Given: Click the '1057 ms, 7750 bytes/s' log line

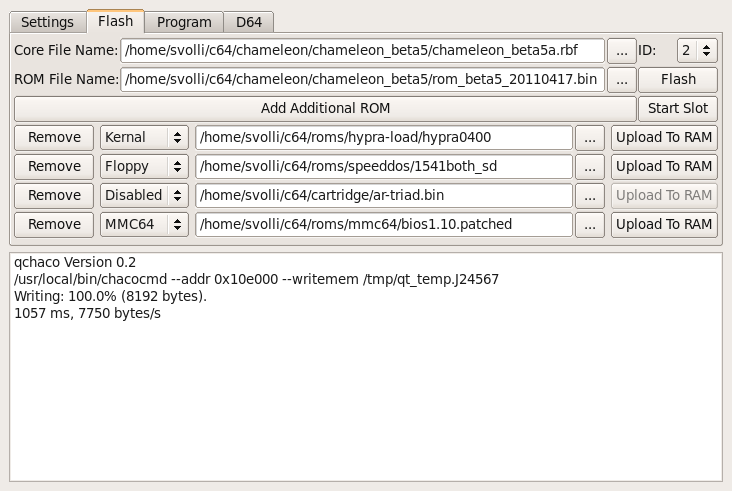Looking at the screenshot, I should click(87, 313).
